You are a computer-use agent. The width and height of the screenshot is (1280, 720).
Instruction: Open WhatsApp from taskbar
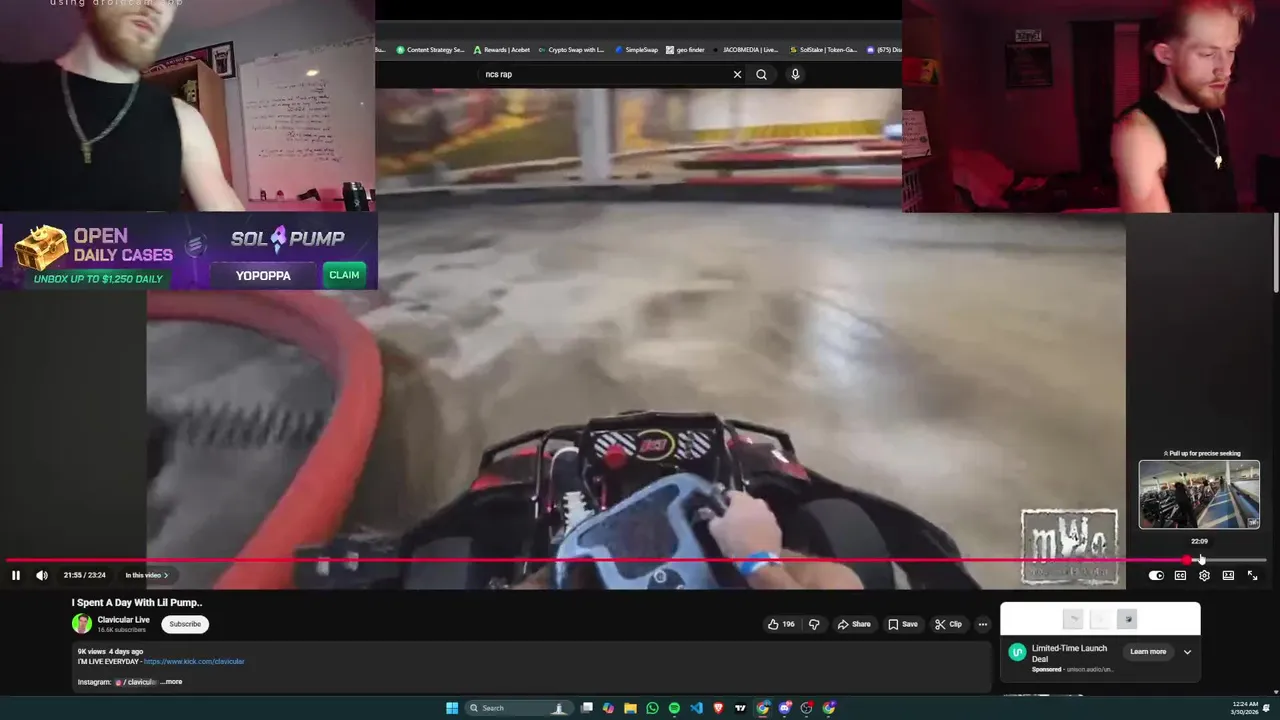point(652,708)
